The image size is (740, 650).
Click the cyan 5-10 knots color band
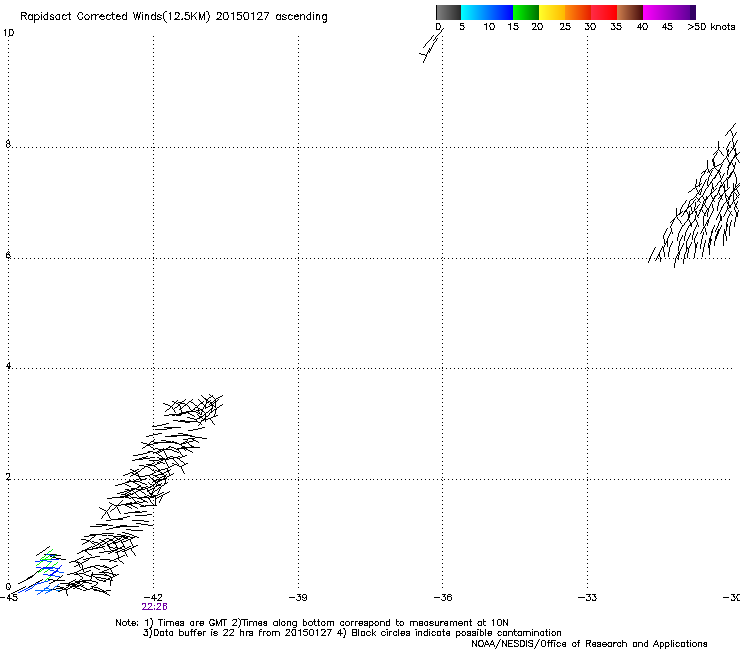click(x=474, y=12)
